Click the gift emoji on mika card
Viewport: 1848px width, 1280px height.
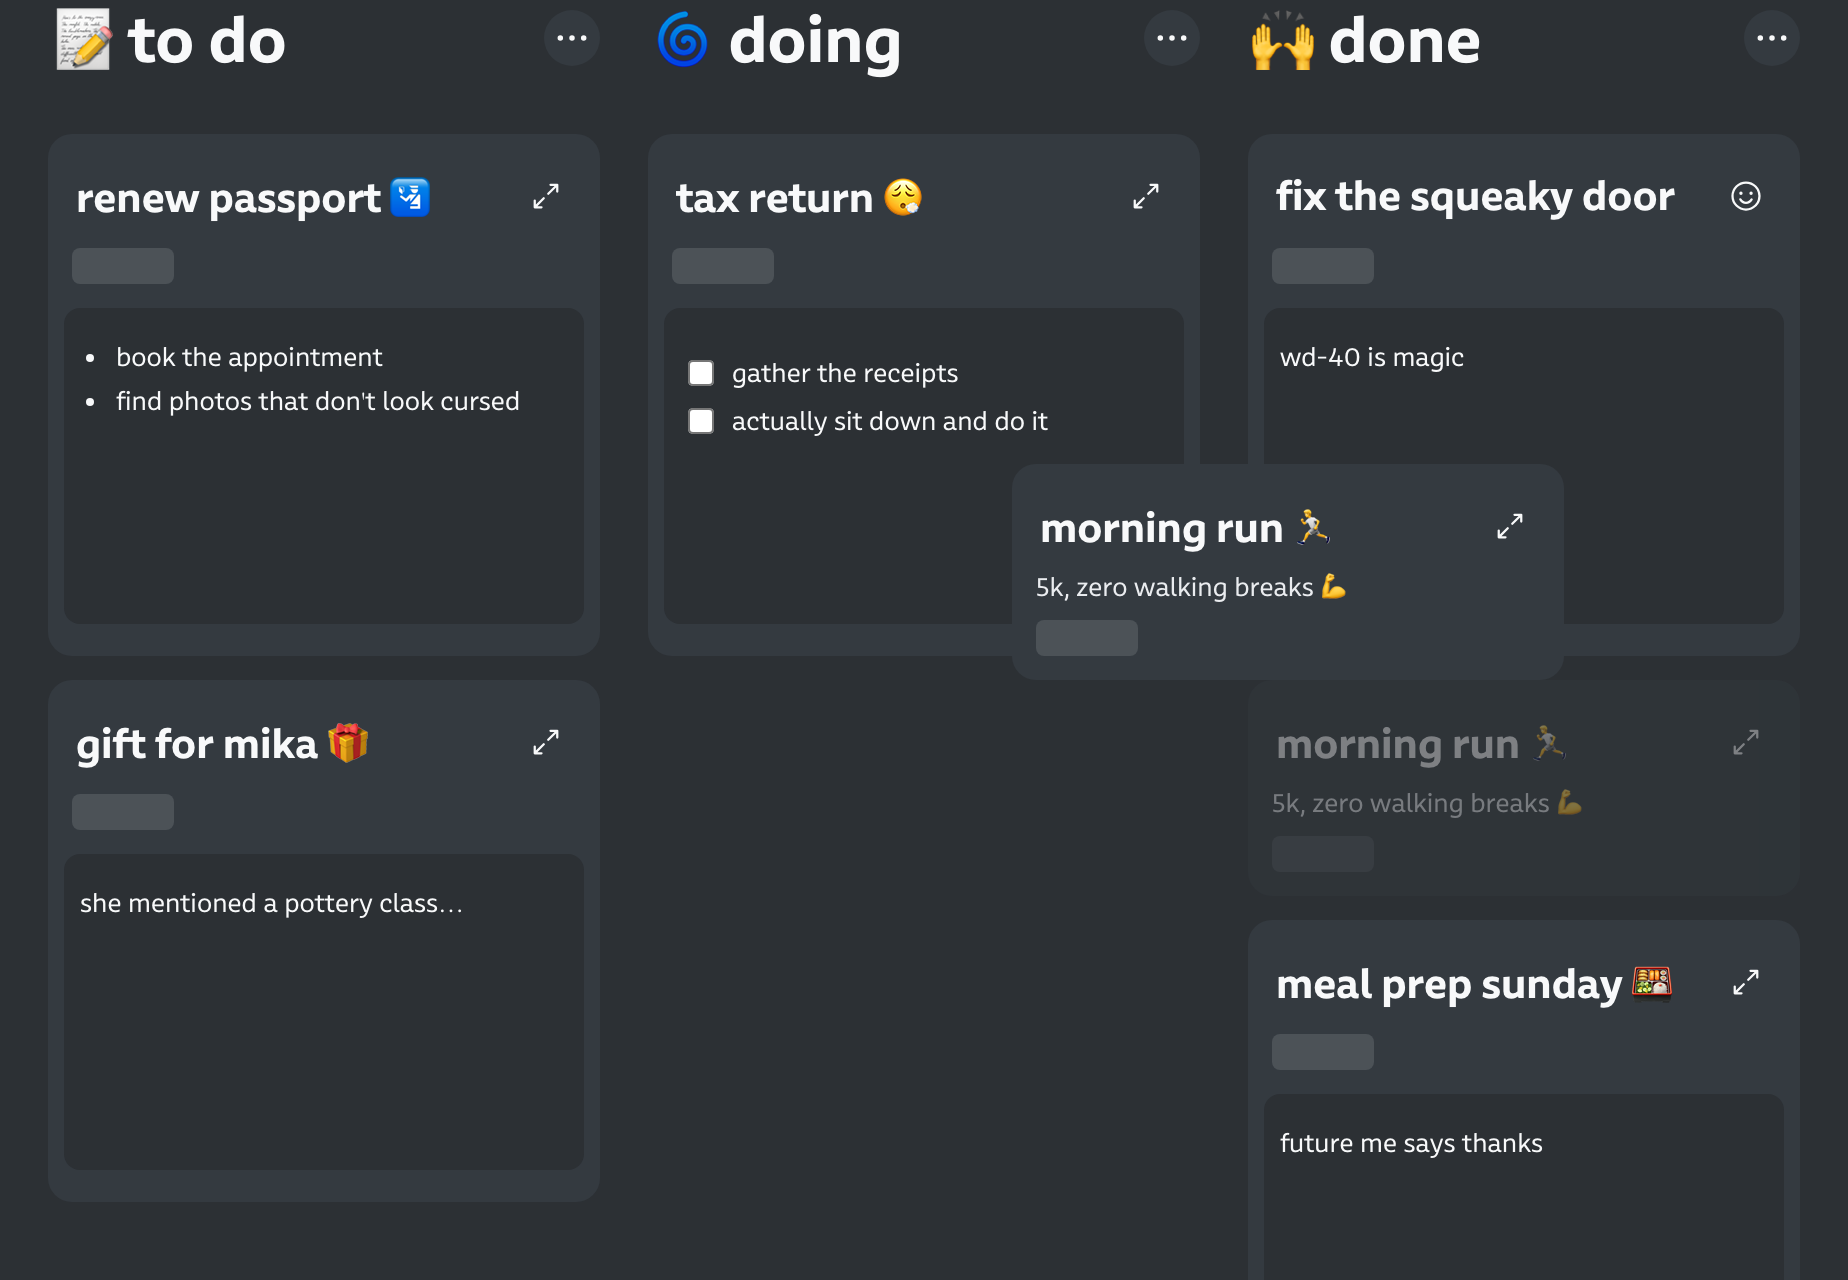[348, 743]
